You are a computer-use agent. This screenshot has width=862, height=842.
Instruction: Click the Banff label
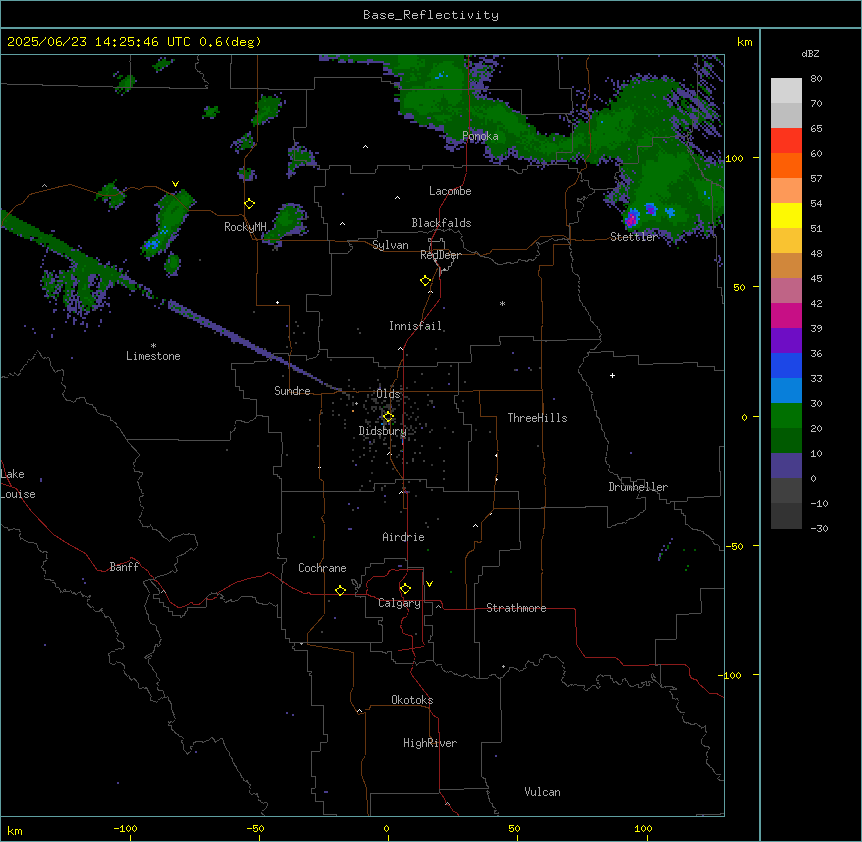tap(124, 567)
